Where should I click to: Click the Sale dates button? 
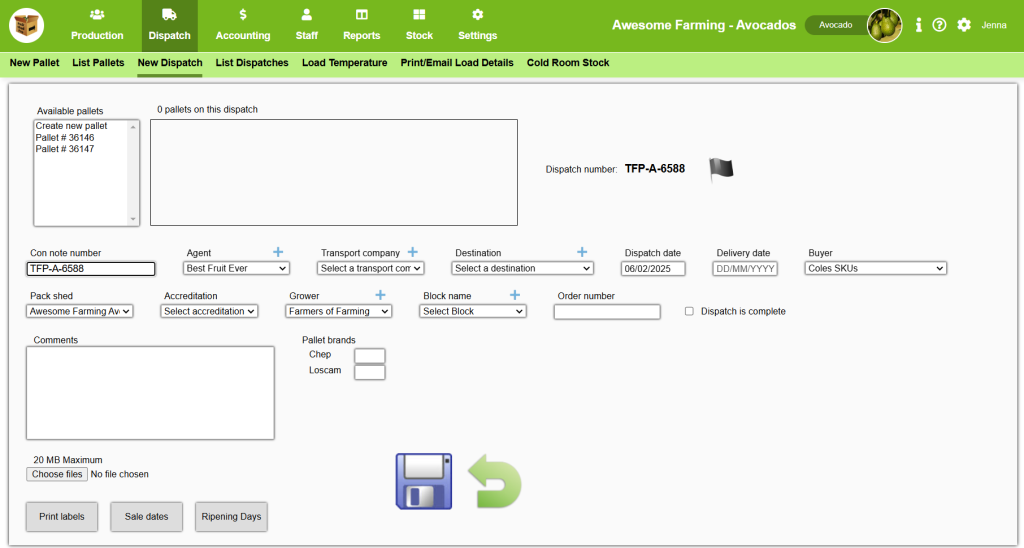click(146, 517)
